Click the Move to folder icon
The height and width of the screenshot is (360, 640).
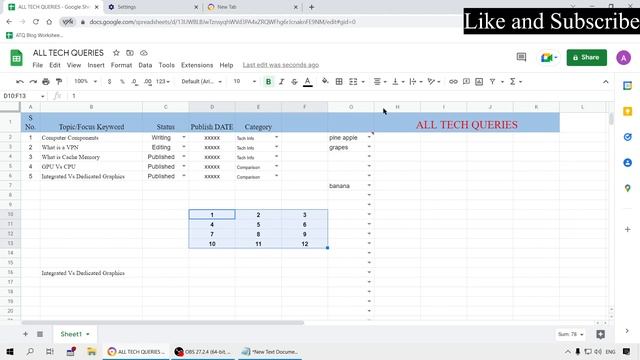130,53
